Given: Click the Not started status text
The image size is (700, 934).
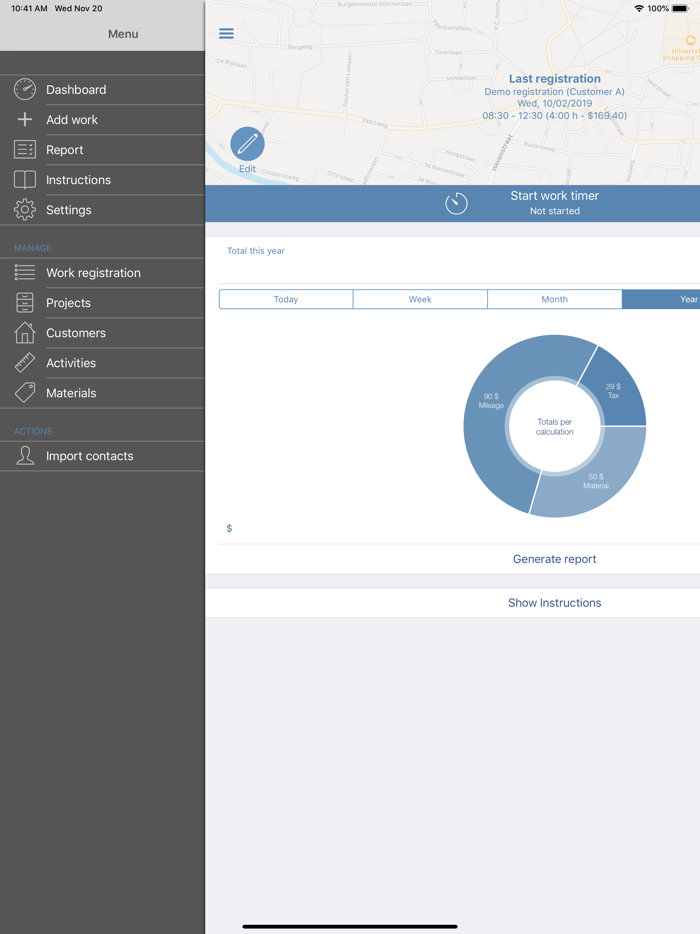Looking at the screenshot, I should point(555,211).
